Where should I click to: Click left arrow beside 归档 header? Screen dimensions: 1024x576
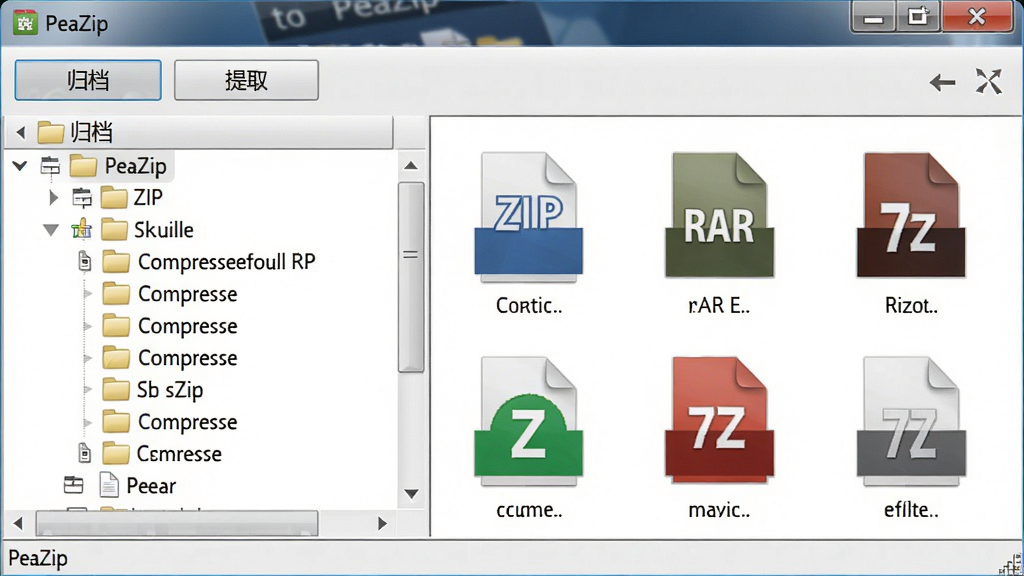coord(20,133)
